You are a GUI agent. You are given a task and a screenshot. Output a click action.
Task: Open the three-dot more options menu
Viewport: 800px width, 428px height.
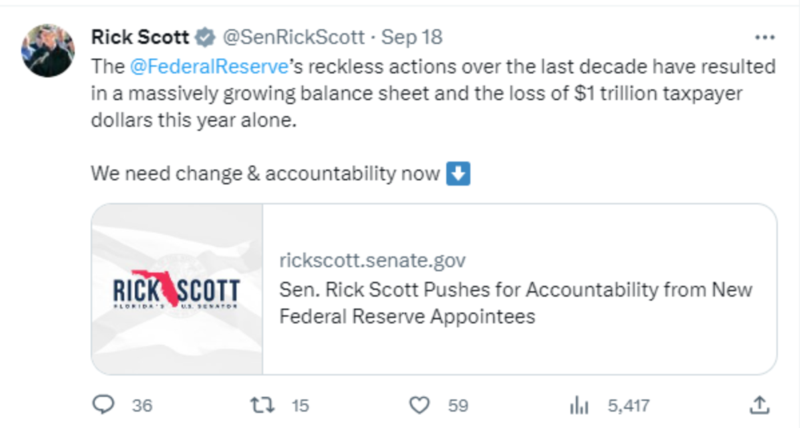pyautogui.click(x=764, y=37)
